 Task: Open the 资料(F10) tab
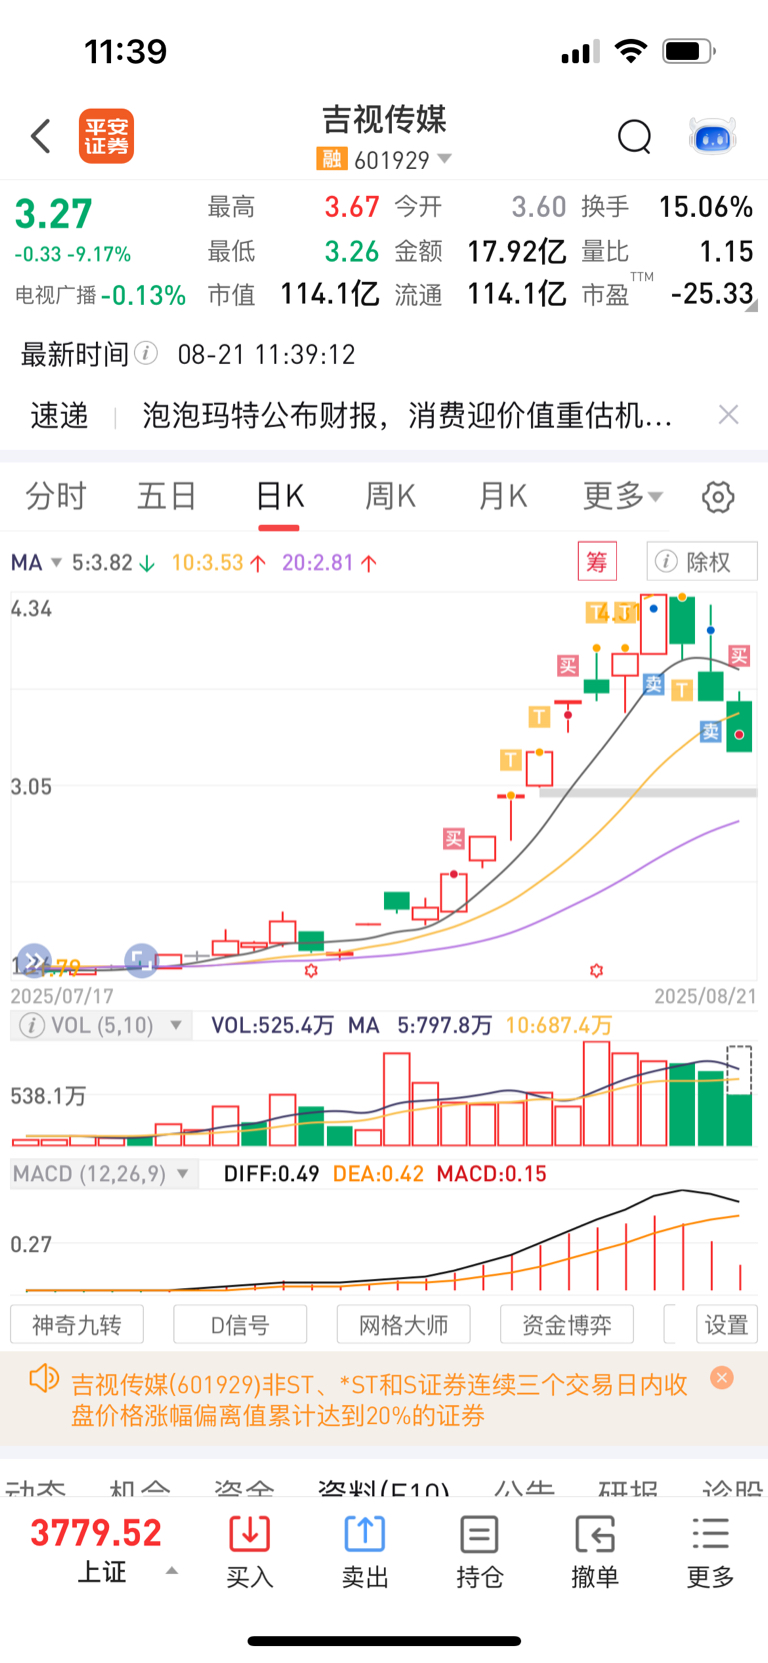coord(384,1489)
